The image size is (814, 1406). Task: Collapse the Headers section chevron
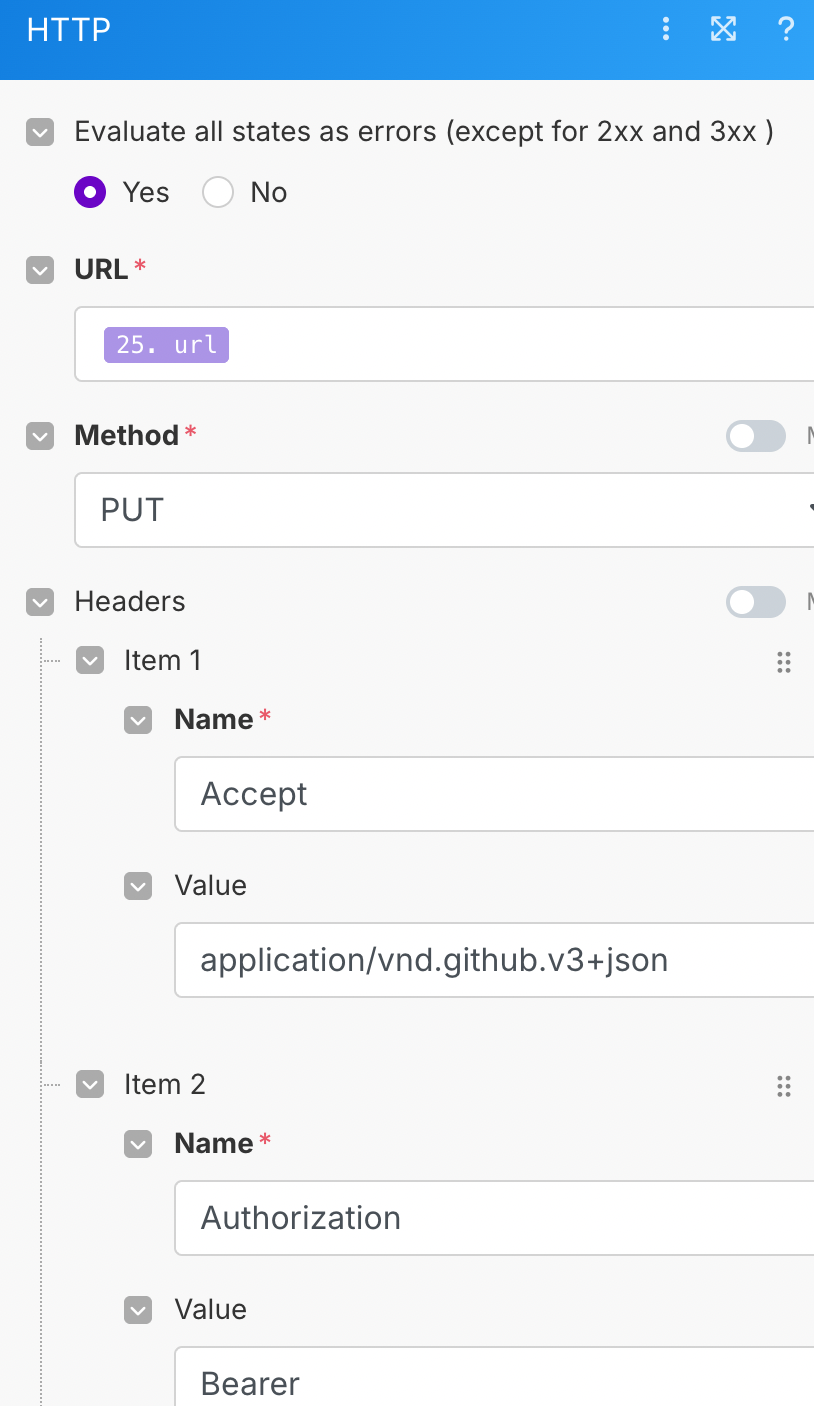(x=40, y=602)
